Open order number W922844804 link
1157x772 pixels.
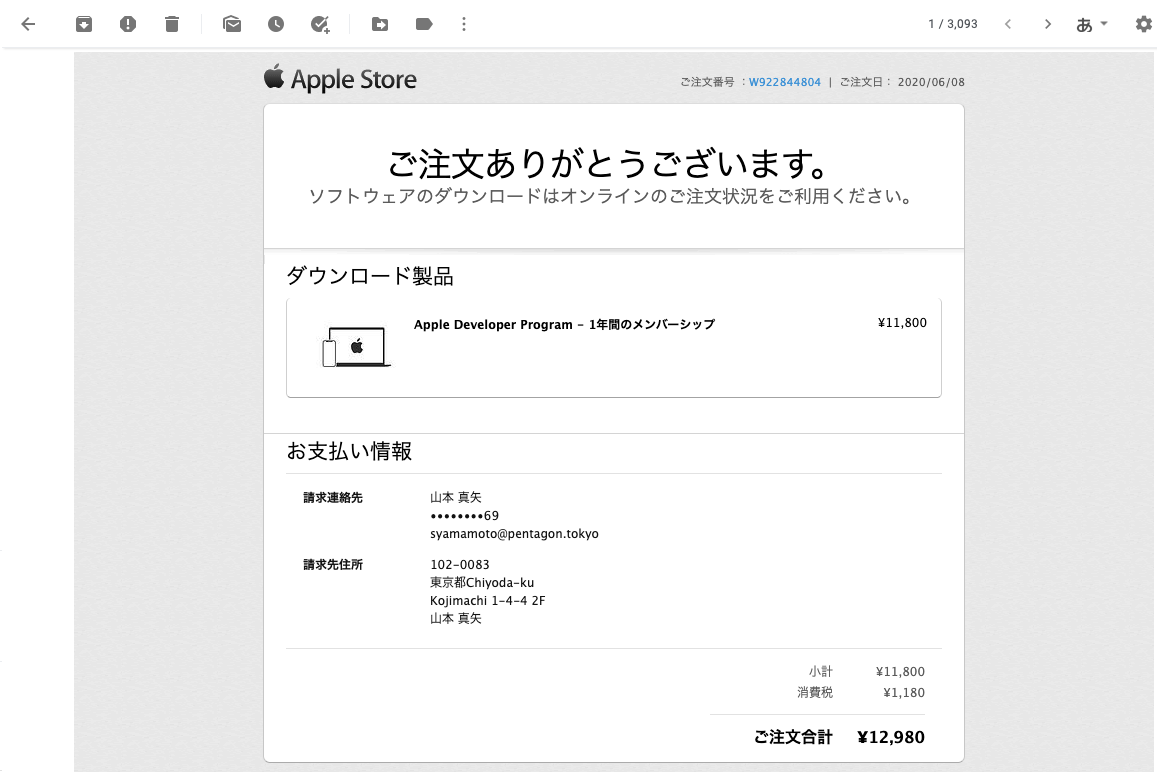[784, 82]
